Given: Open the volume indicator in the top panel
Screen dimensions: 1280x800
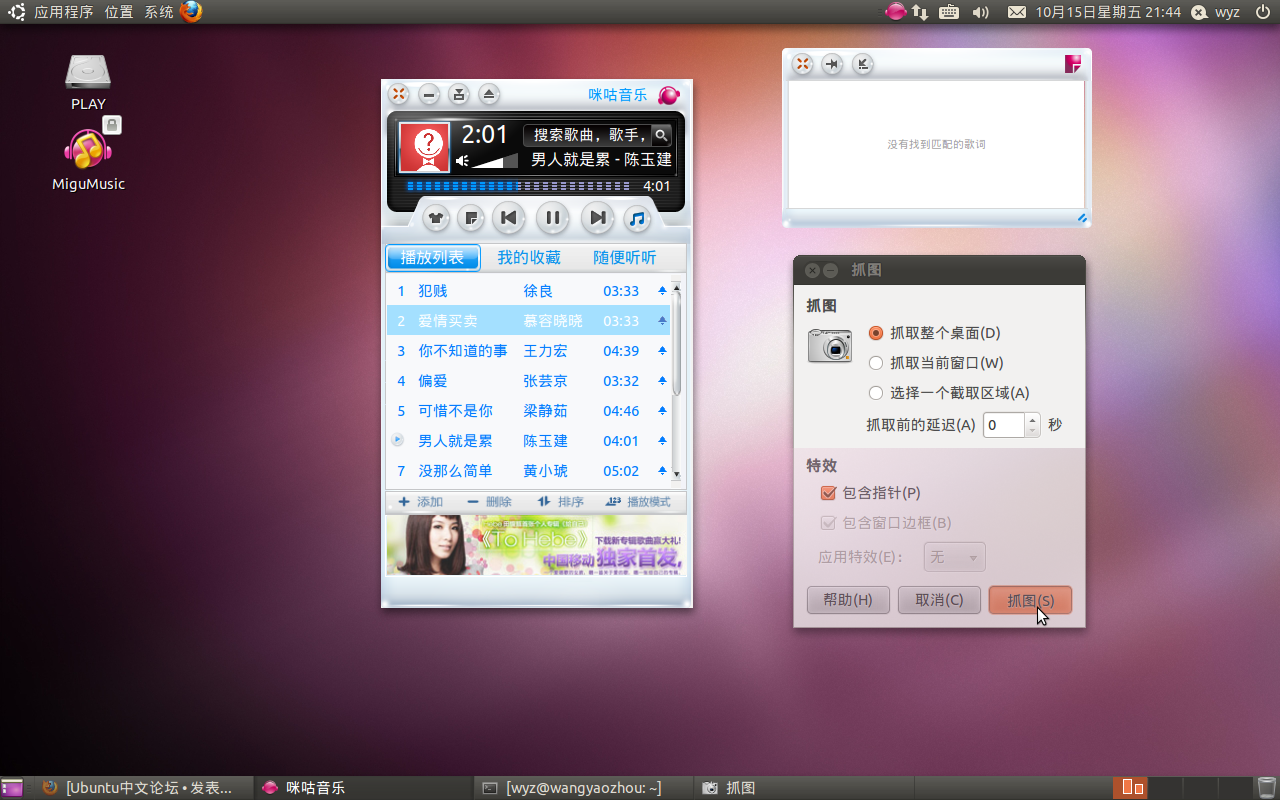Looking at the screenshot, I should coord(980,12).
